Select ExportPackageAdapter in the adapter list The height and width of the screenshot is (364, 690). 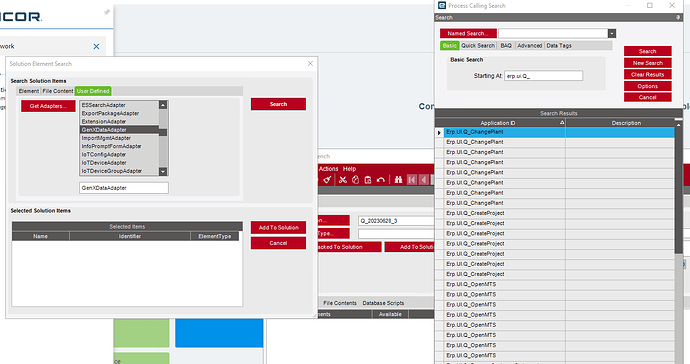coord(119,114)
